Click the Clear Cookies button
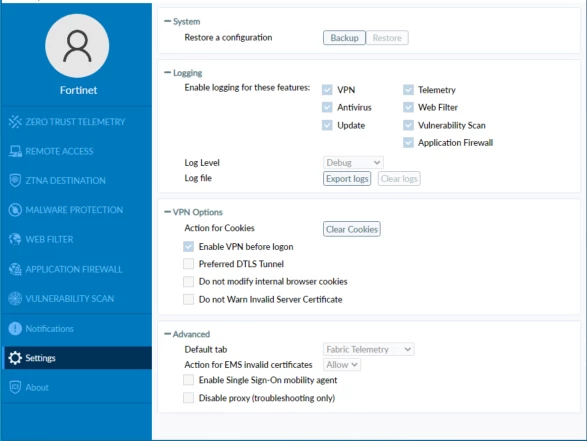This screenshot has width=587, height=441. click(x=352, y=229)
